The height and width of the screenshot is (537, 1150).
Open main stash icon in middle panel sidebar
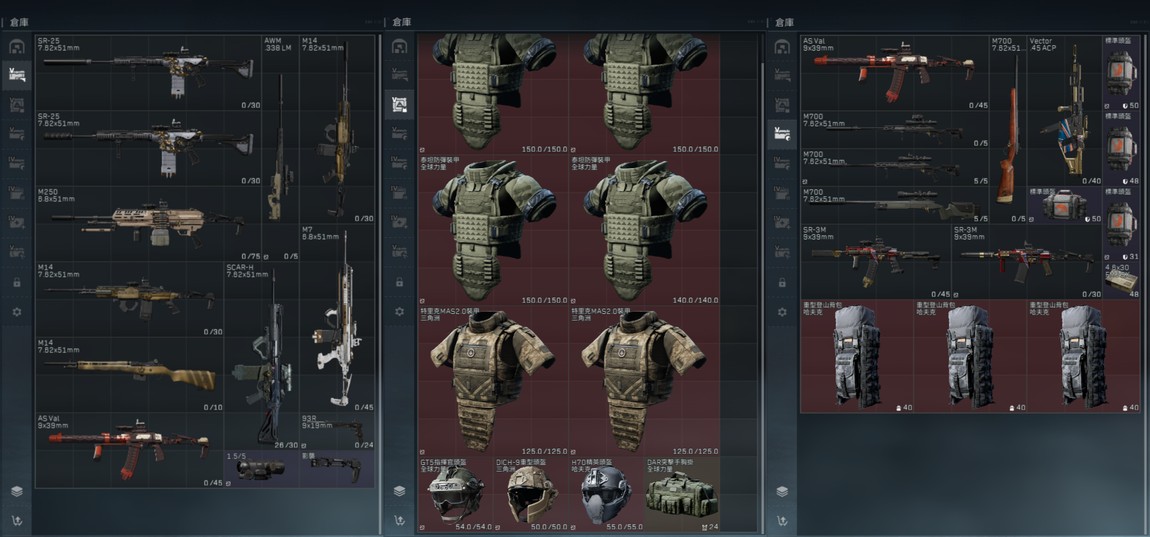pos(399,47)
